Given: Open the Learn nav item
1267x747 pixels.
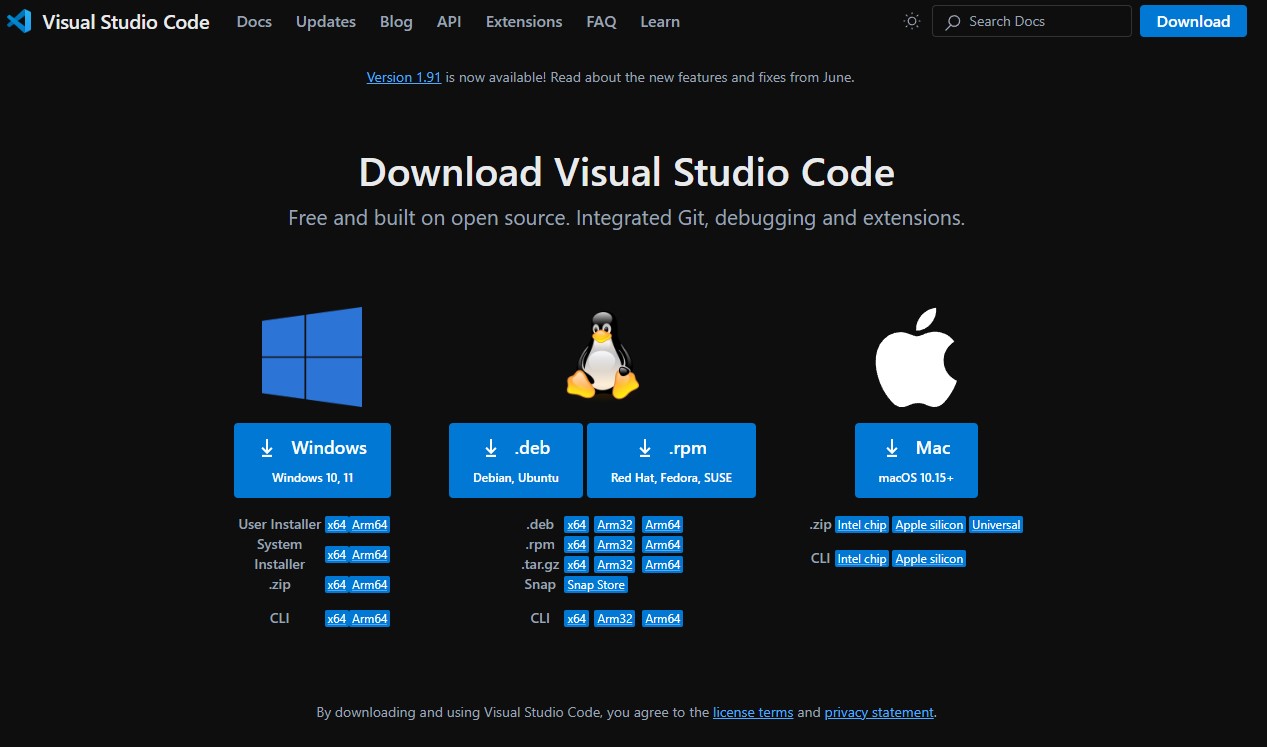Looking at the screenshot, I should point(660,21).
